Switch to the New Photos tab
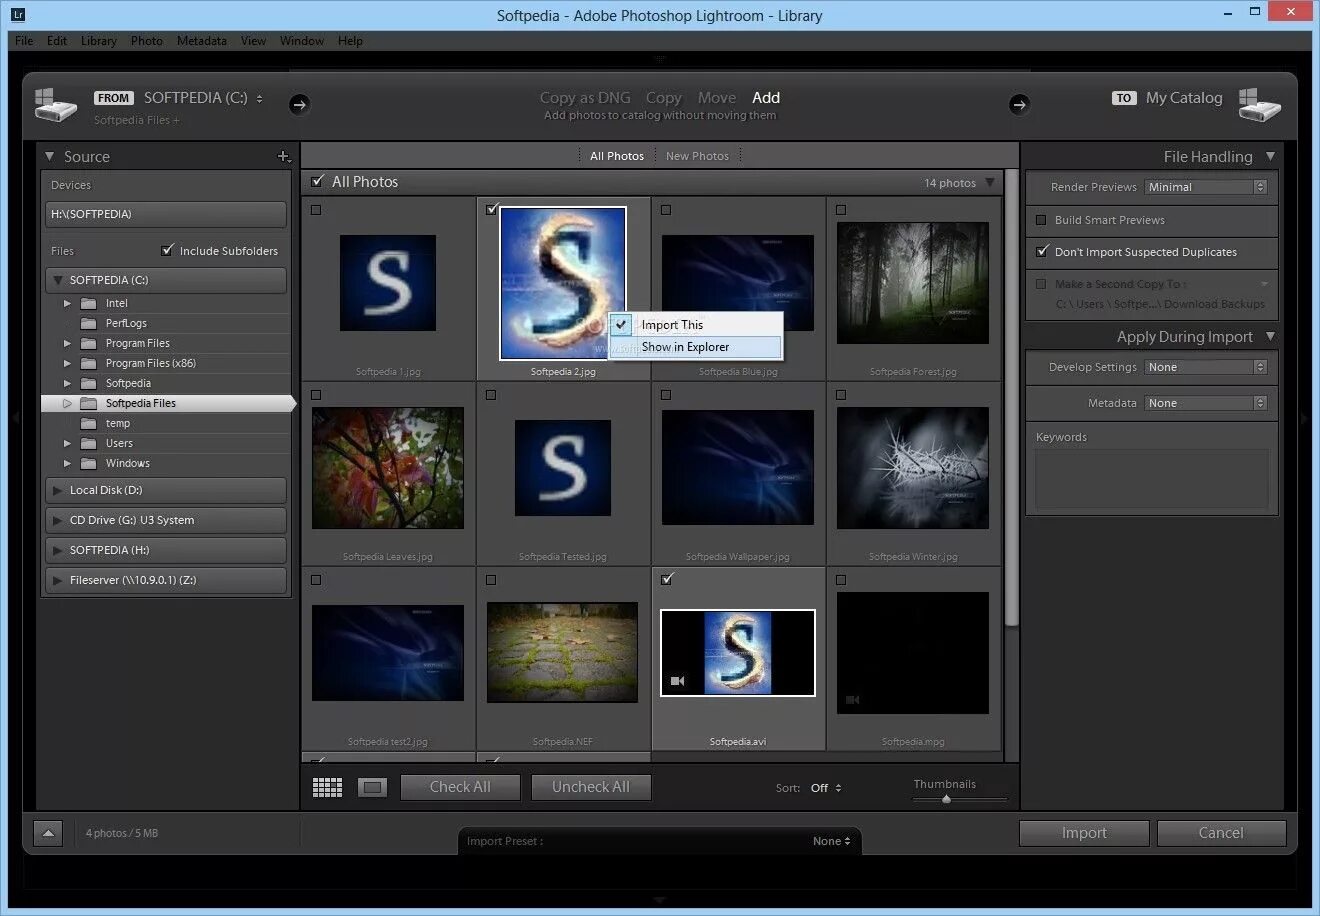The width and height of the screenshot is (1320, 916). coord(697,156)
